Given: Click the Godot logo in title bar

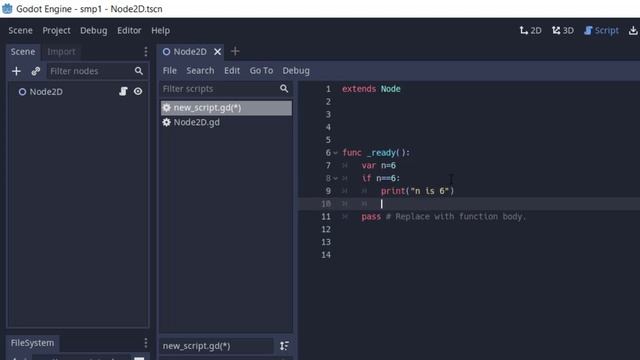Looking at the screenshot, I should [7, 9].
